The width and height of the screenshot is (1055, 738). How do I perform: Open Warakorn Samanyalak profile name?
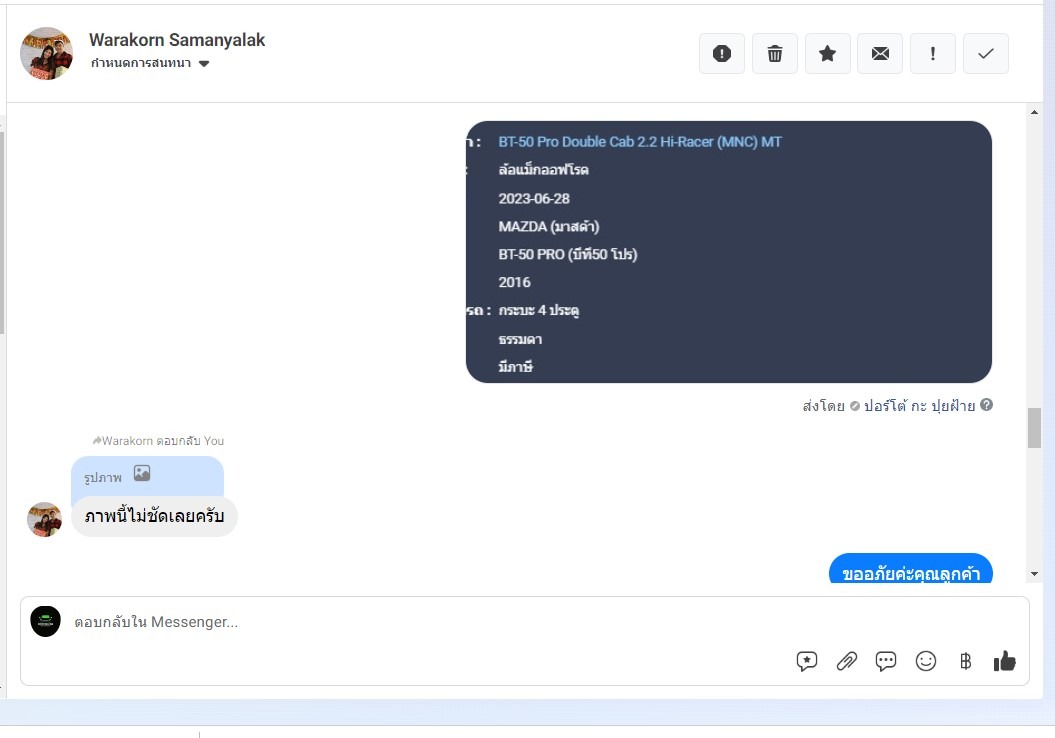click(177, 40)
